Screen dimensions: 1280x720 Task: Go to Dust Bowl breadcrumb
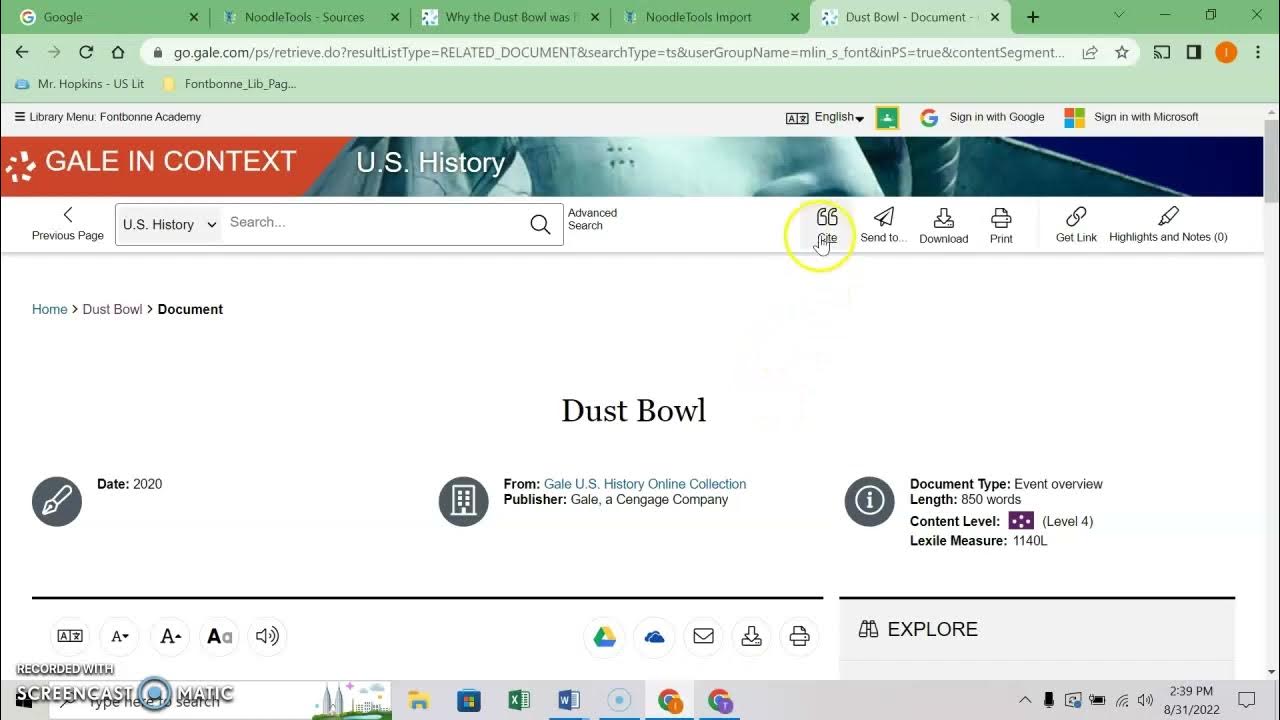pos(112,309)
